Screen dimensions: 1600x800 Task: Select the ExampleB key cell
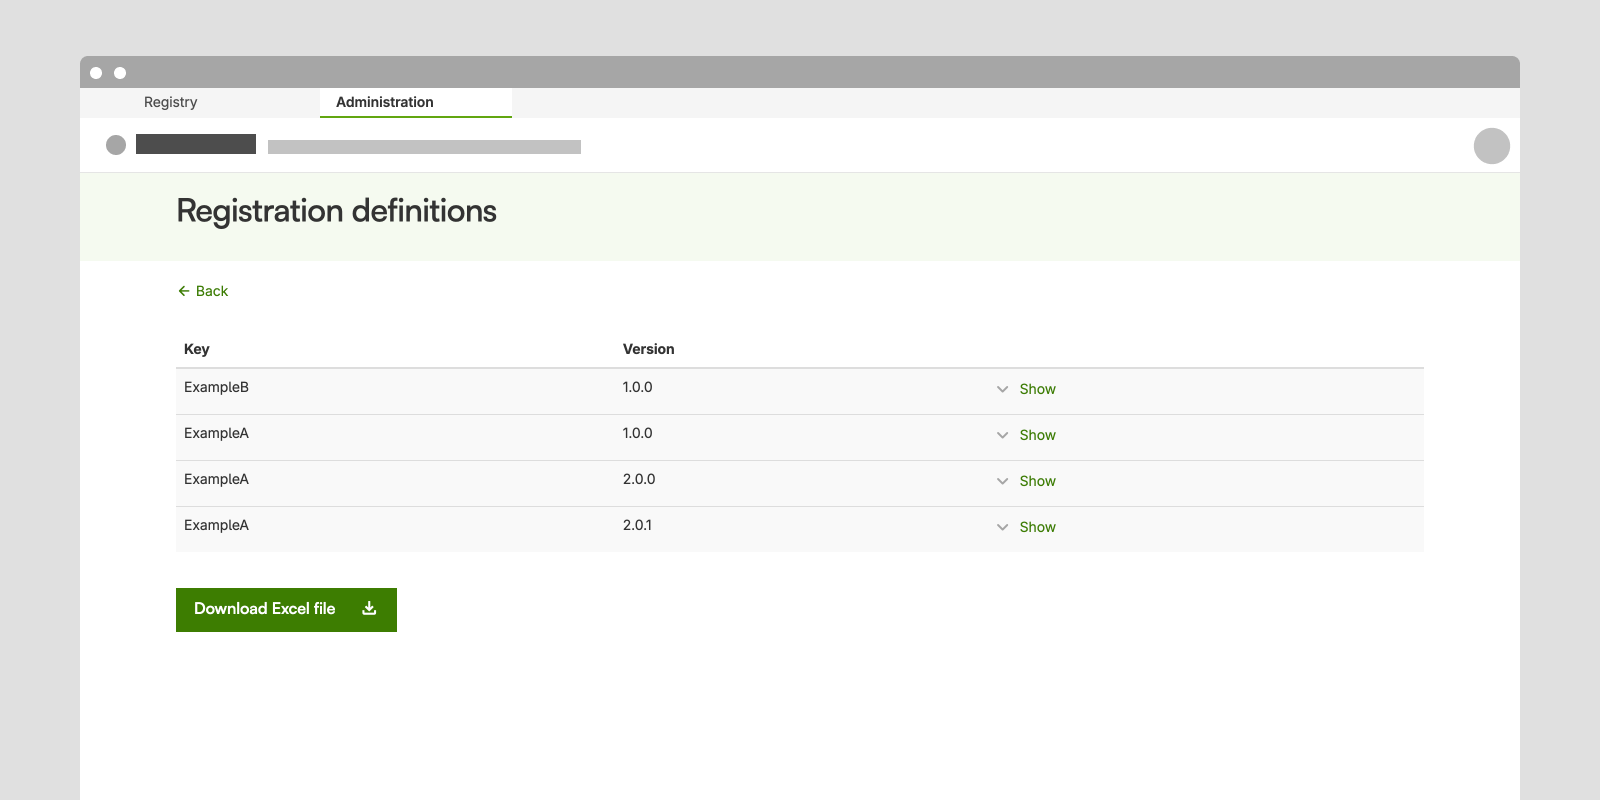click(x=216, y=387)
